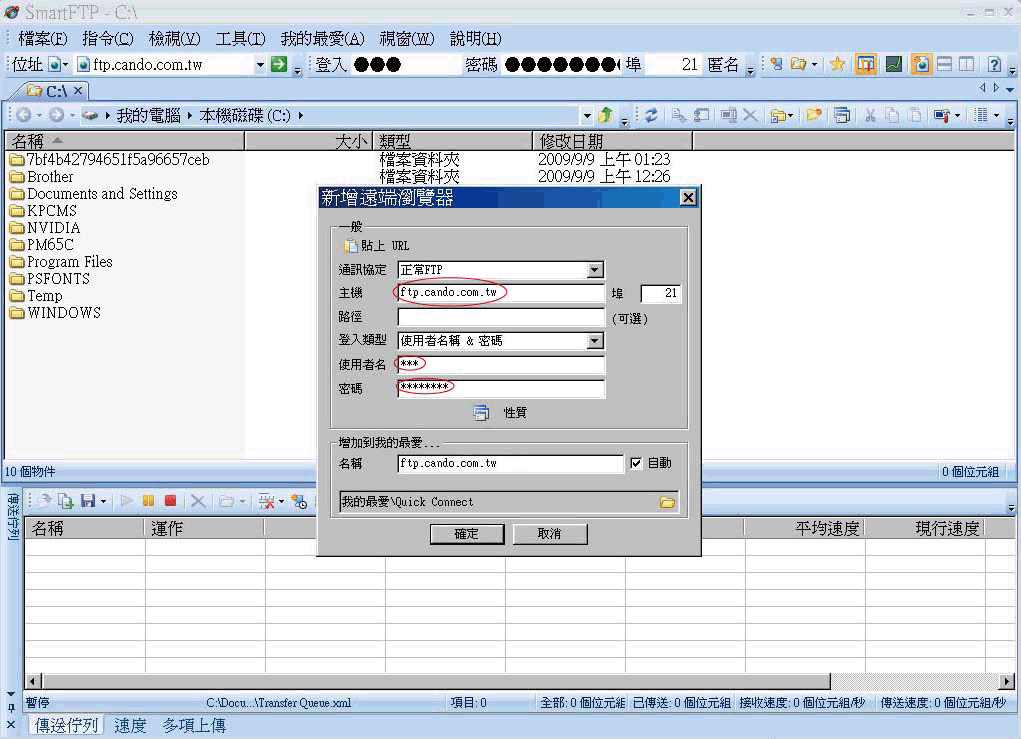Screen dimensions: 1021x739
Task: Toggle the 自動 checkbox
Action: 636,463
